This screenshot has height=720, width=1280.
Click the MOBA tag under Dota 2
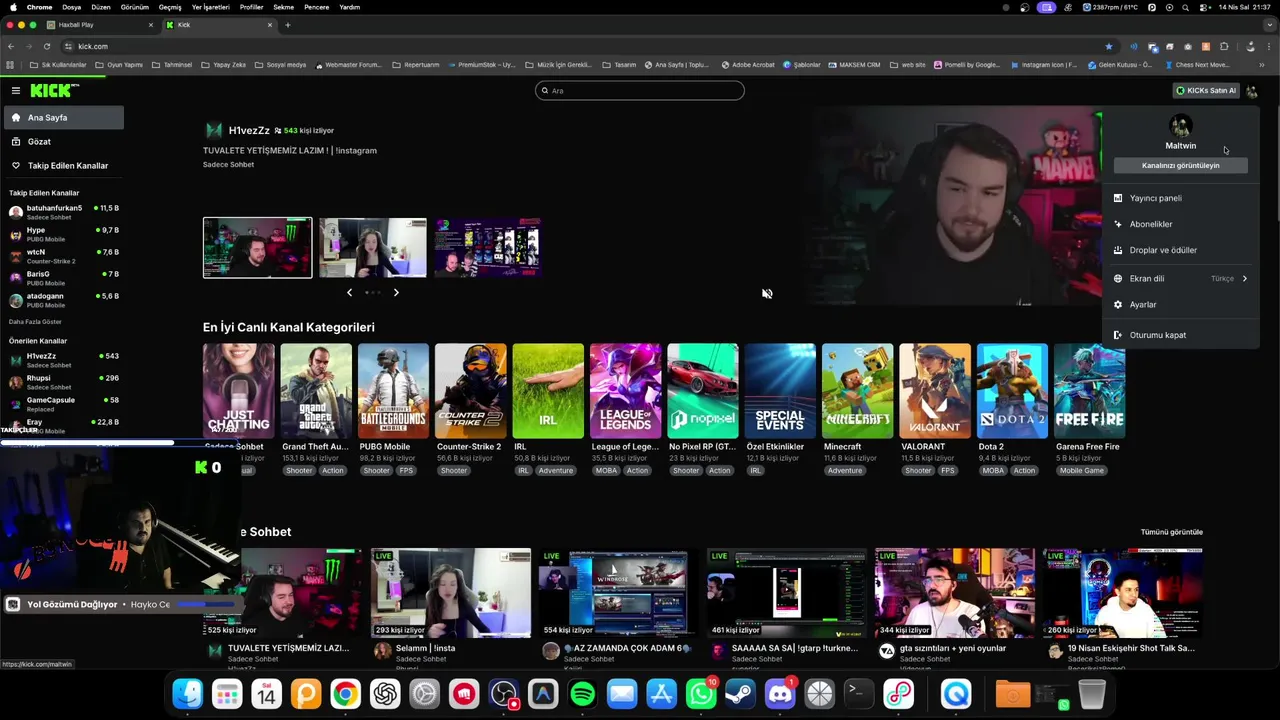pyautogui.click(x=993, y=470)
